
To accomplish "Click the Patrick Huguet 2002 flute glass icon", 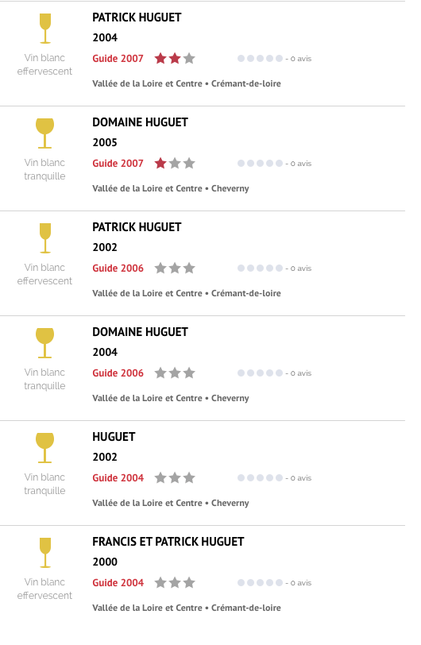I will pyautogui.click(x=45, y=238).
